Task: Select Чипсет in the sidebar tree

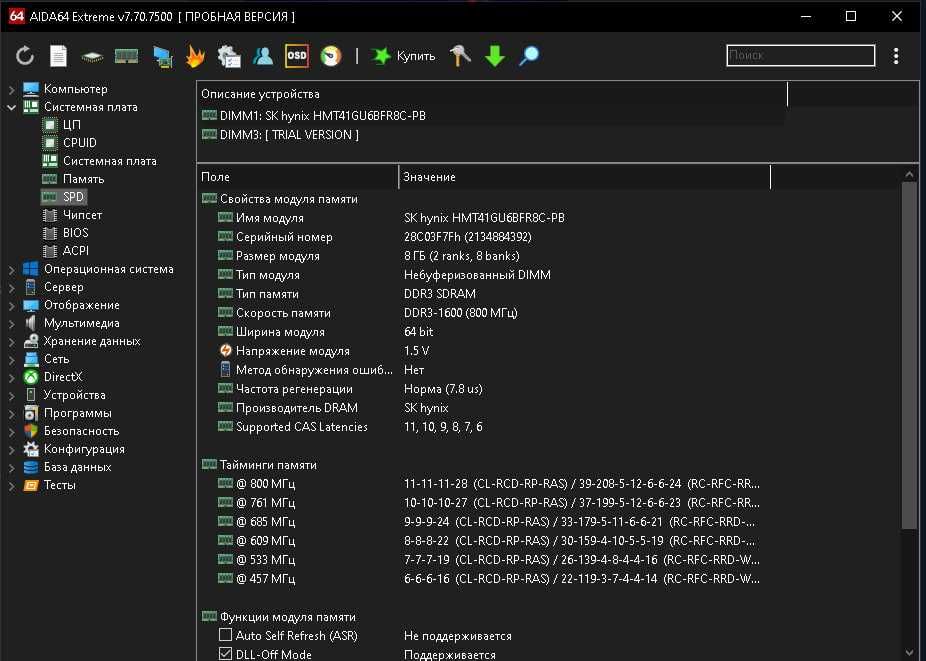Action: click(82, 214)
